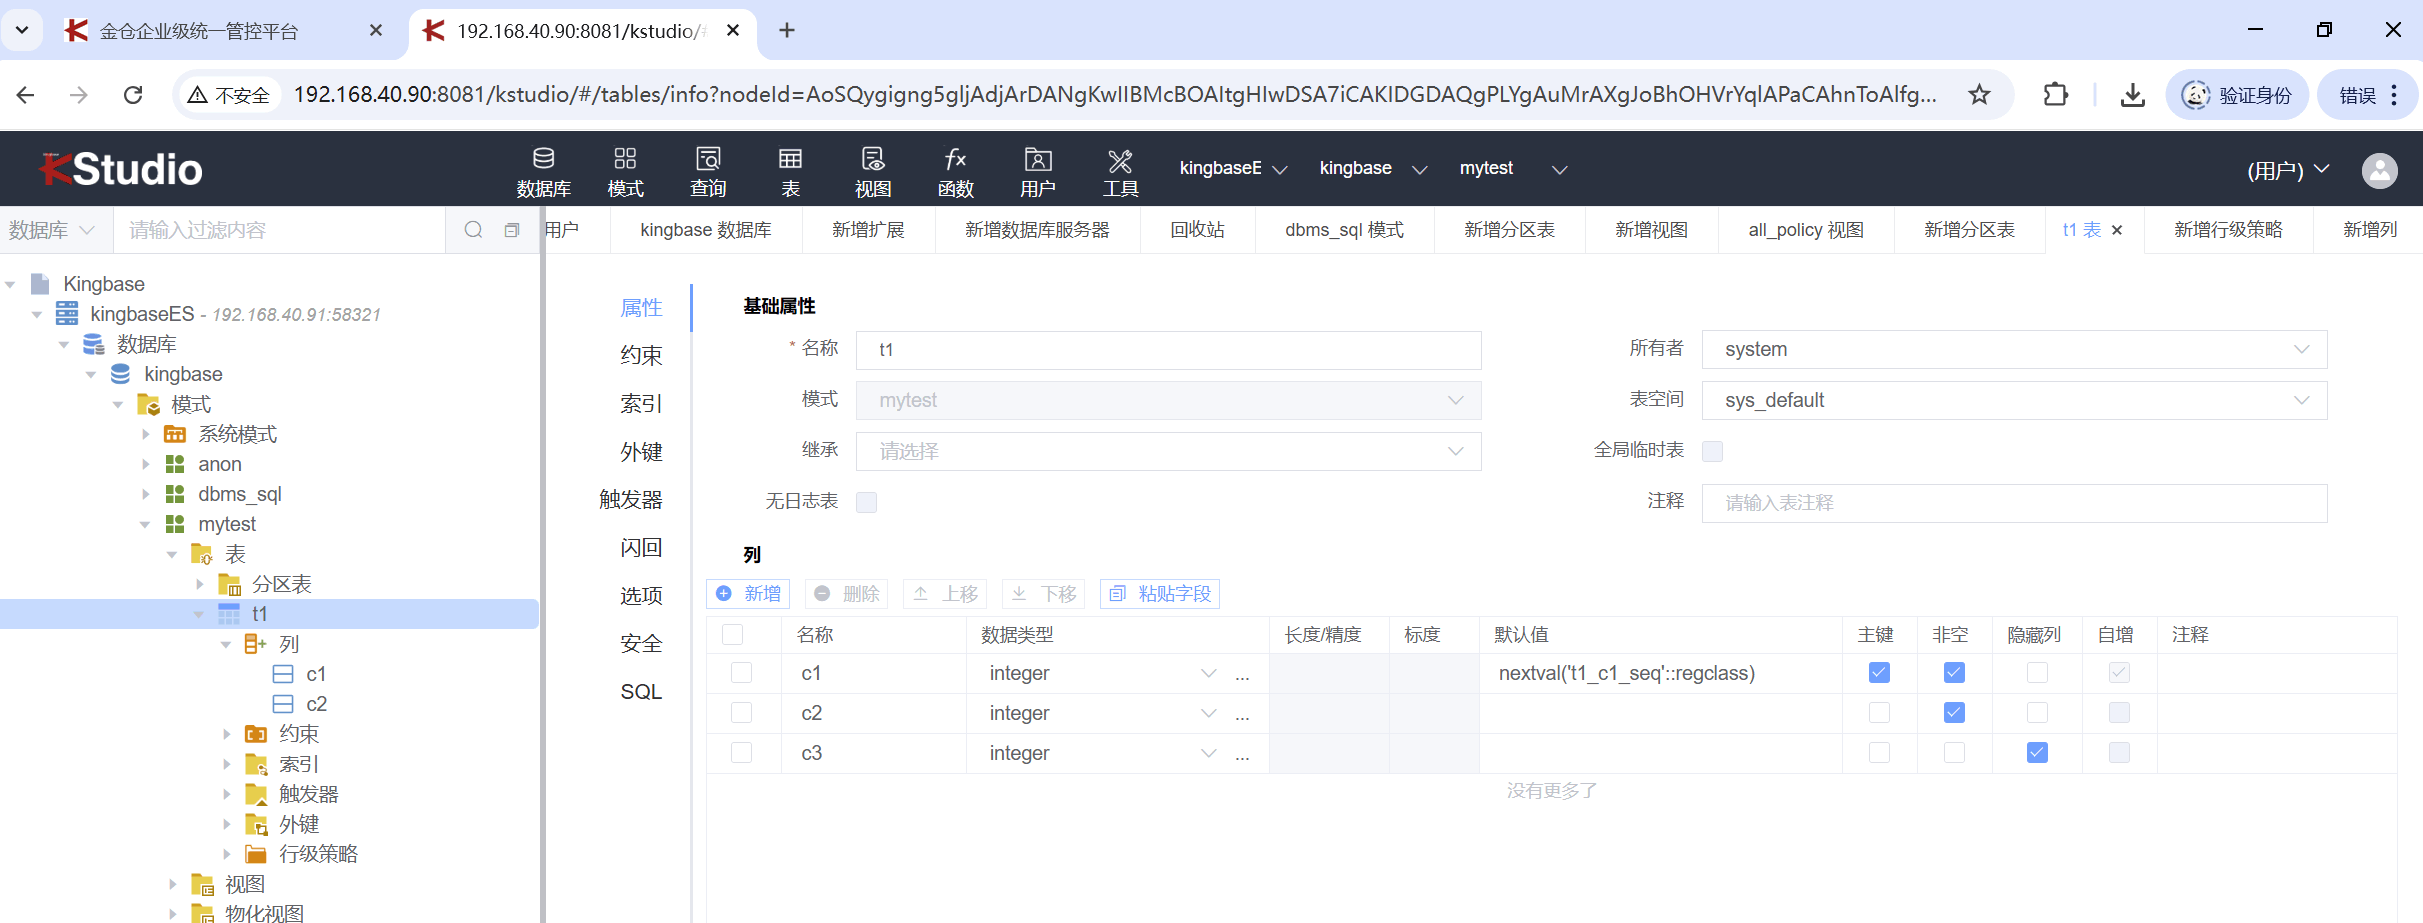2423x923 pixels.
Task: Expand the 约束 tree node
Action: (x=227, y=734)
